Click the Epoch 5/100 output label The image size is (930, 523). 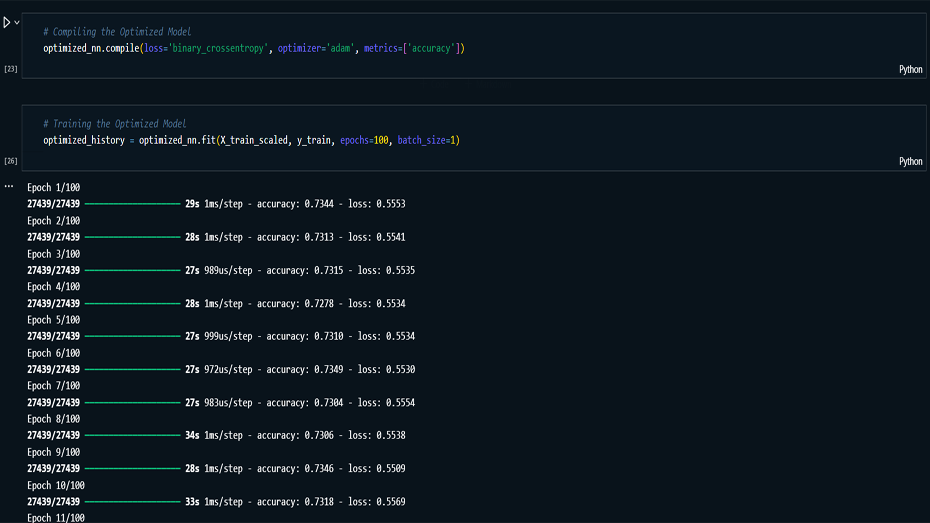pyautogui.click(x=53, y=320)
